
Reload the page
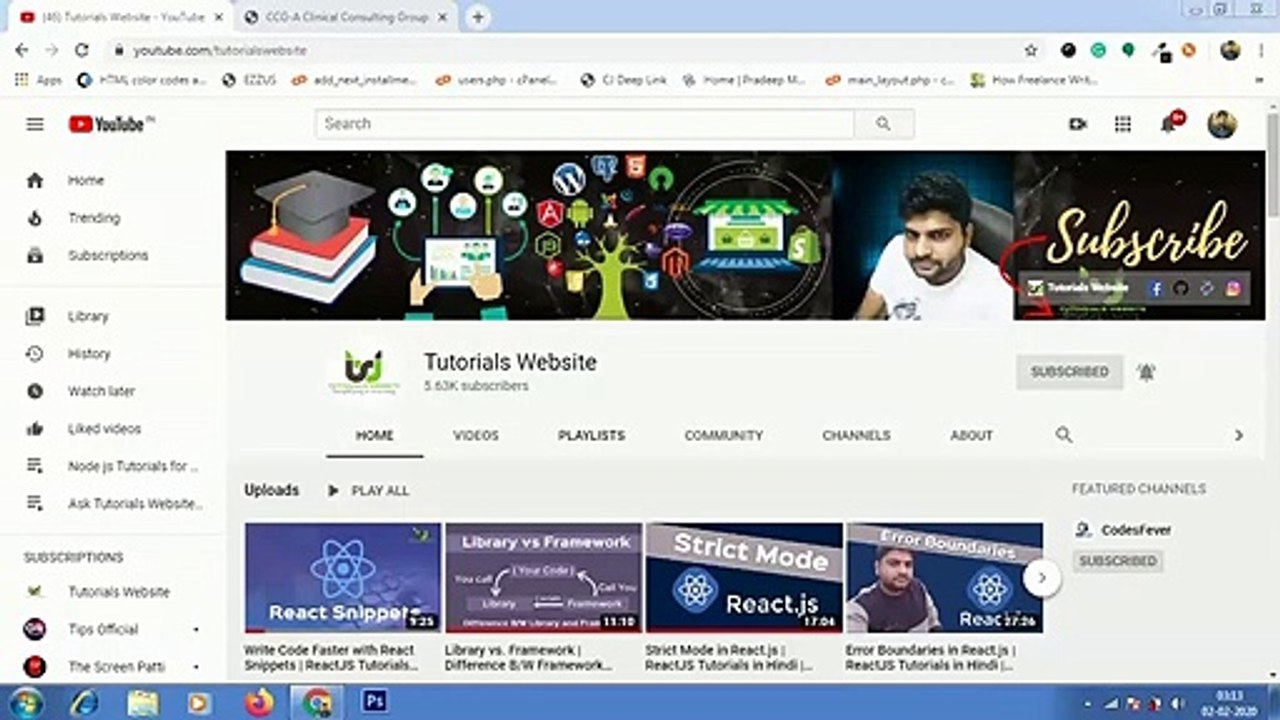pos(82,50)
